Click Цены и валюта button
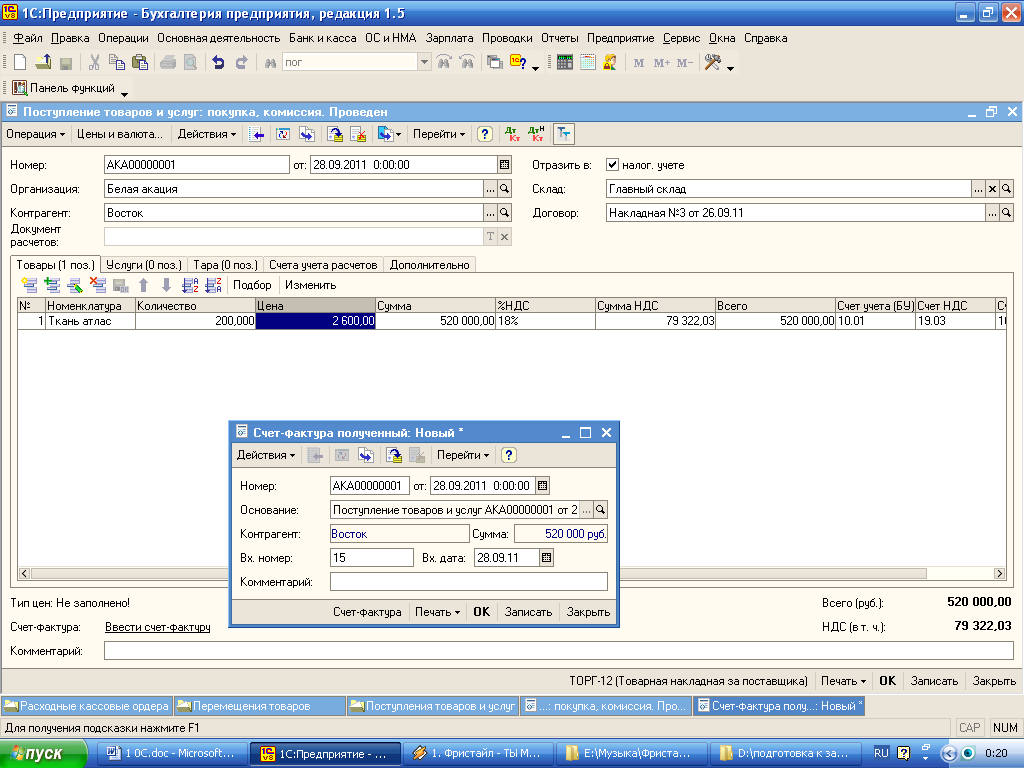 tap(120, 134)
